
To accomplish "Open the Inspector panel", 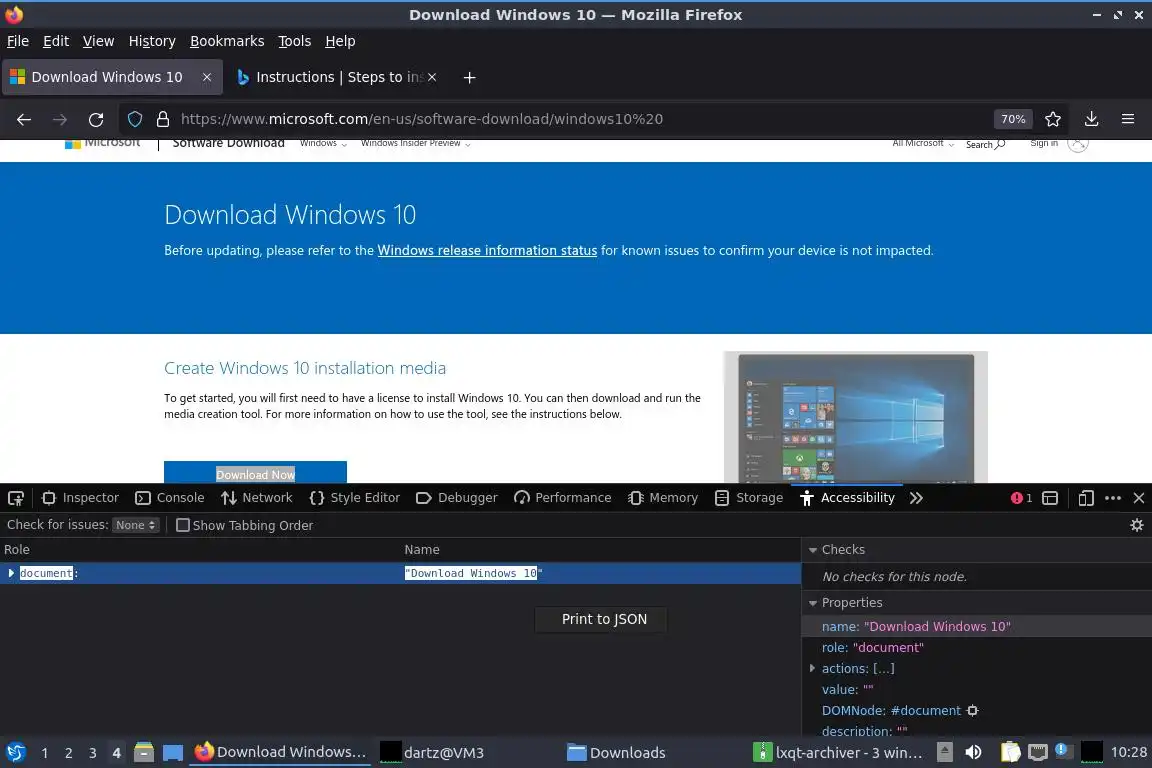I will pos(80,498).
